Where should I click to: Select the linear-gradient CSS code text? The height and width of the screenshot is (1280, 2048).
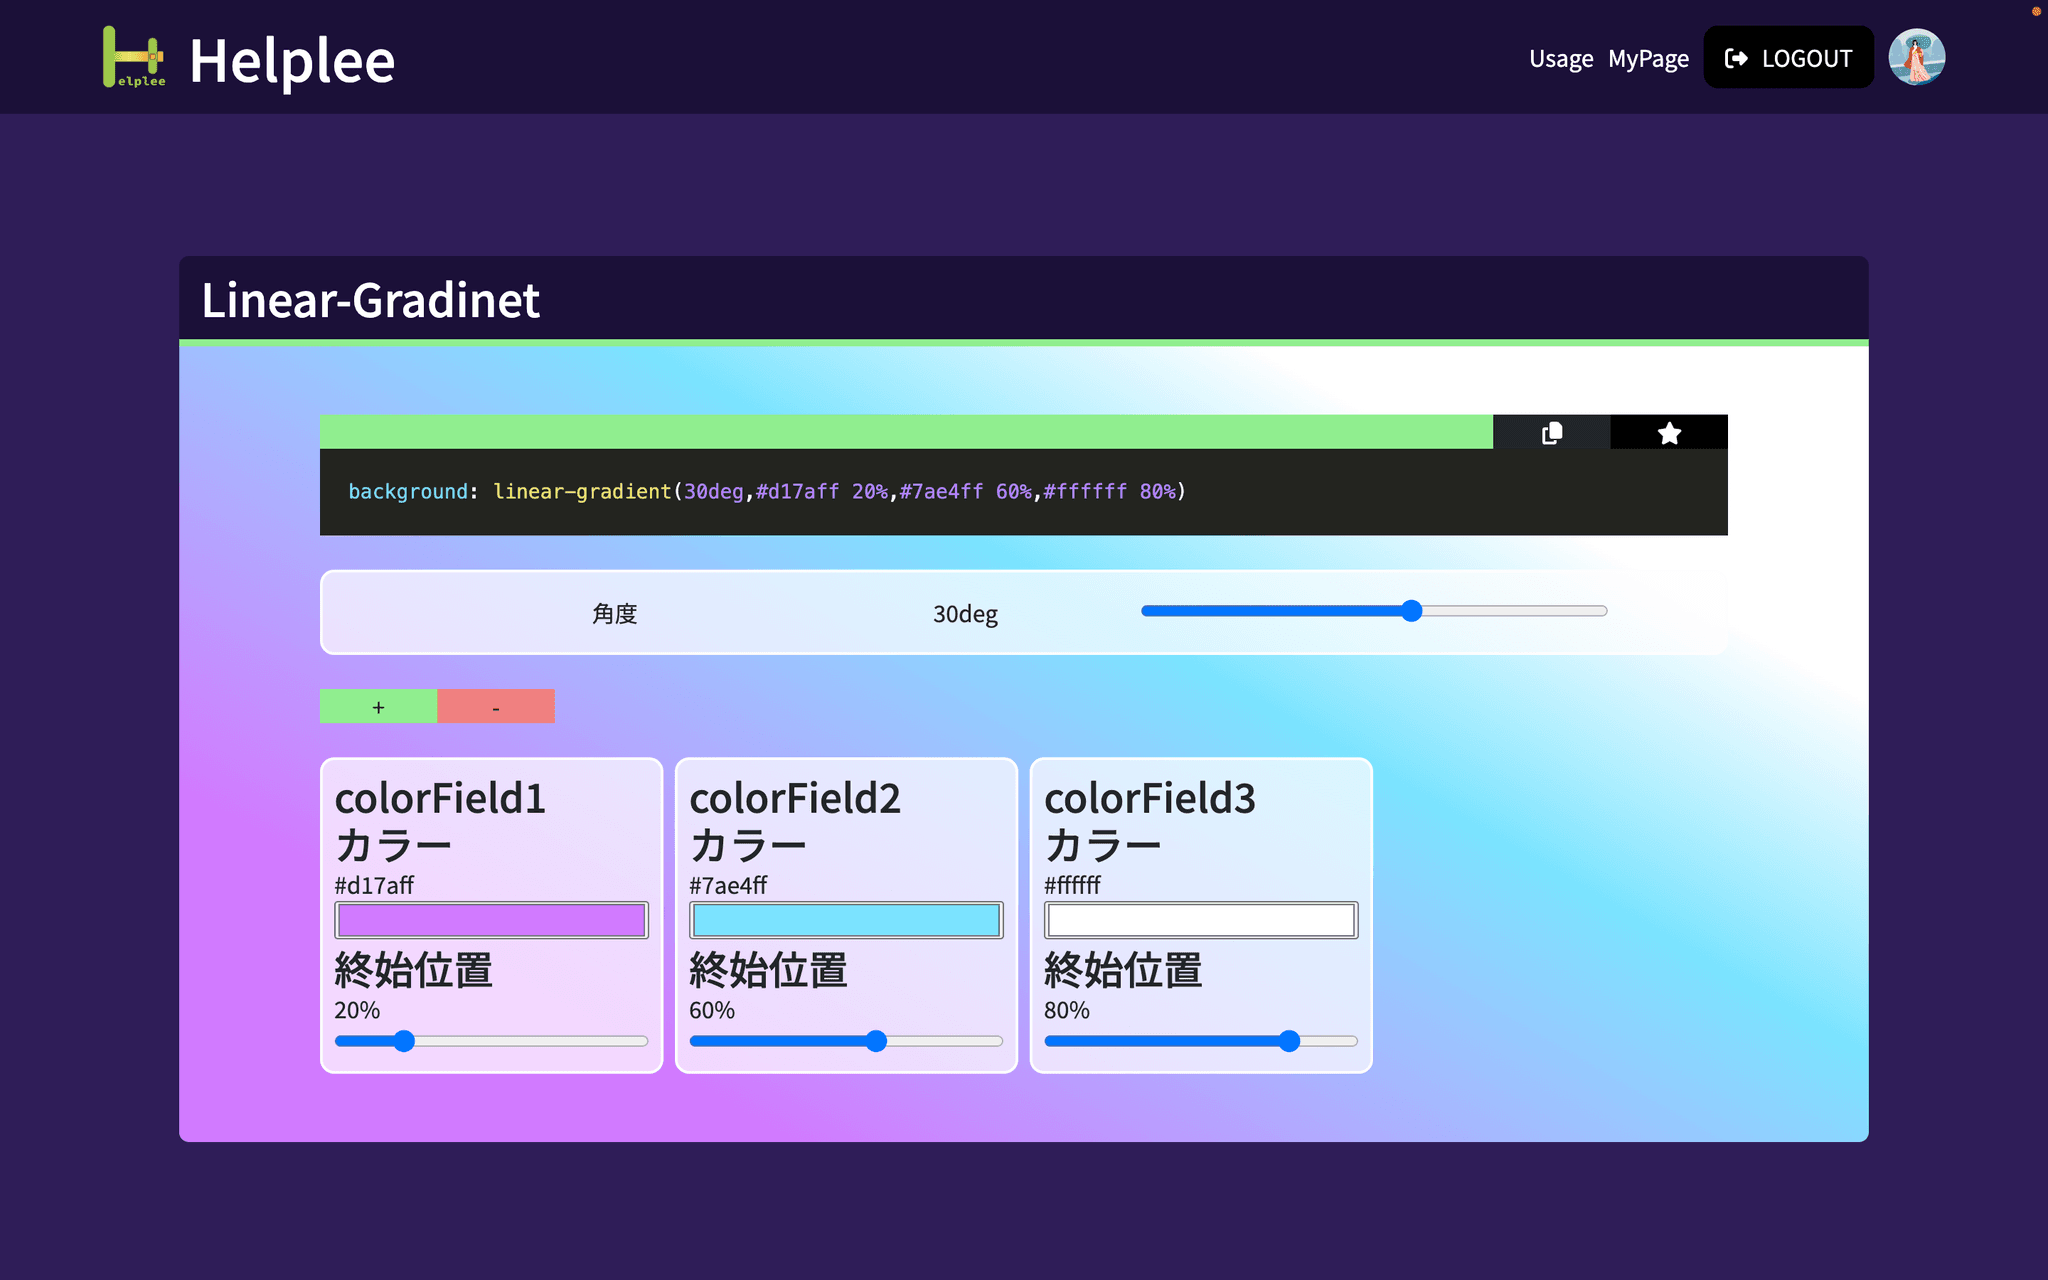coord(766,491)
